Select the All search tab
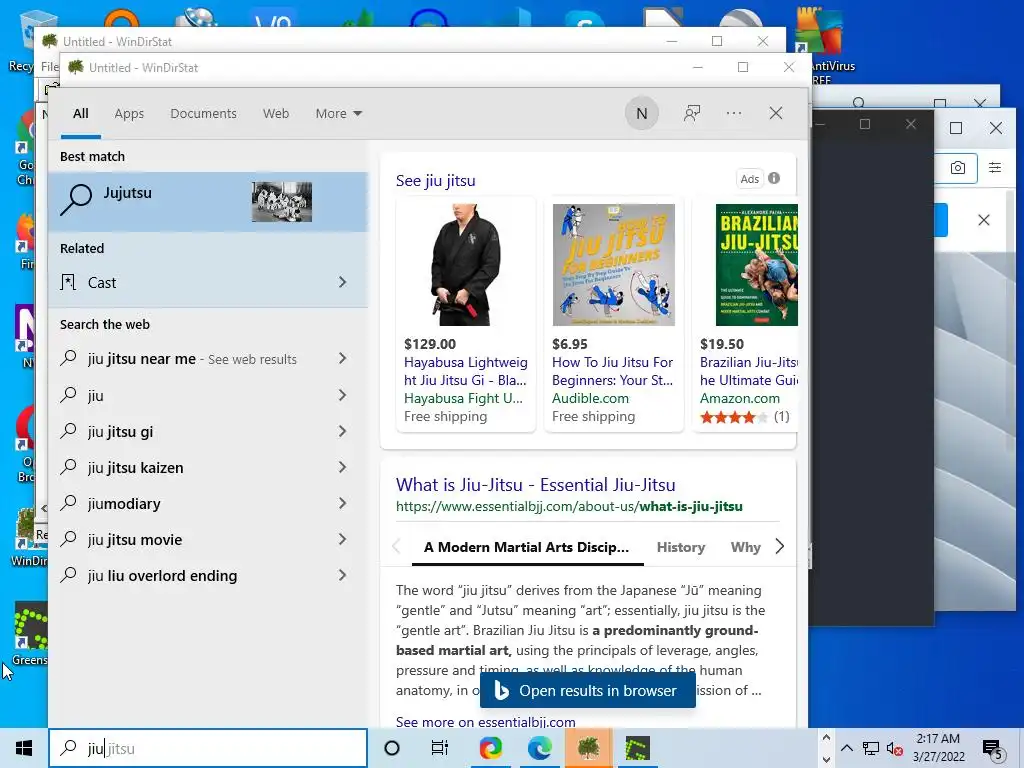This screenshot has height=768, width=1024. [x=81, y=114]
